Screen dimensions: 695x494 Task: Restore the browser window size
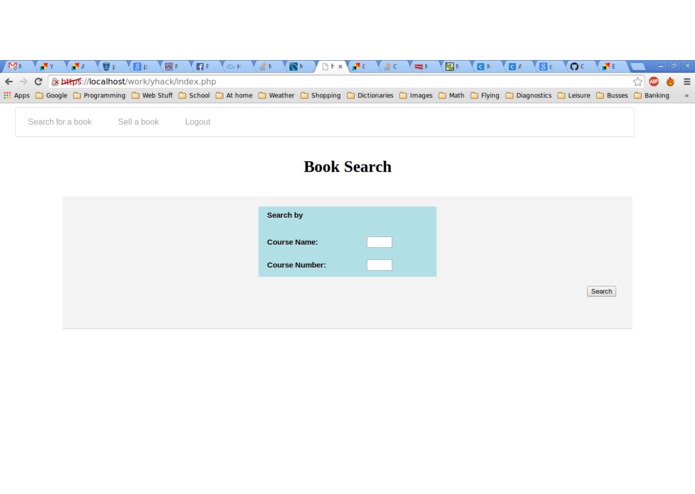(674, 66)
